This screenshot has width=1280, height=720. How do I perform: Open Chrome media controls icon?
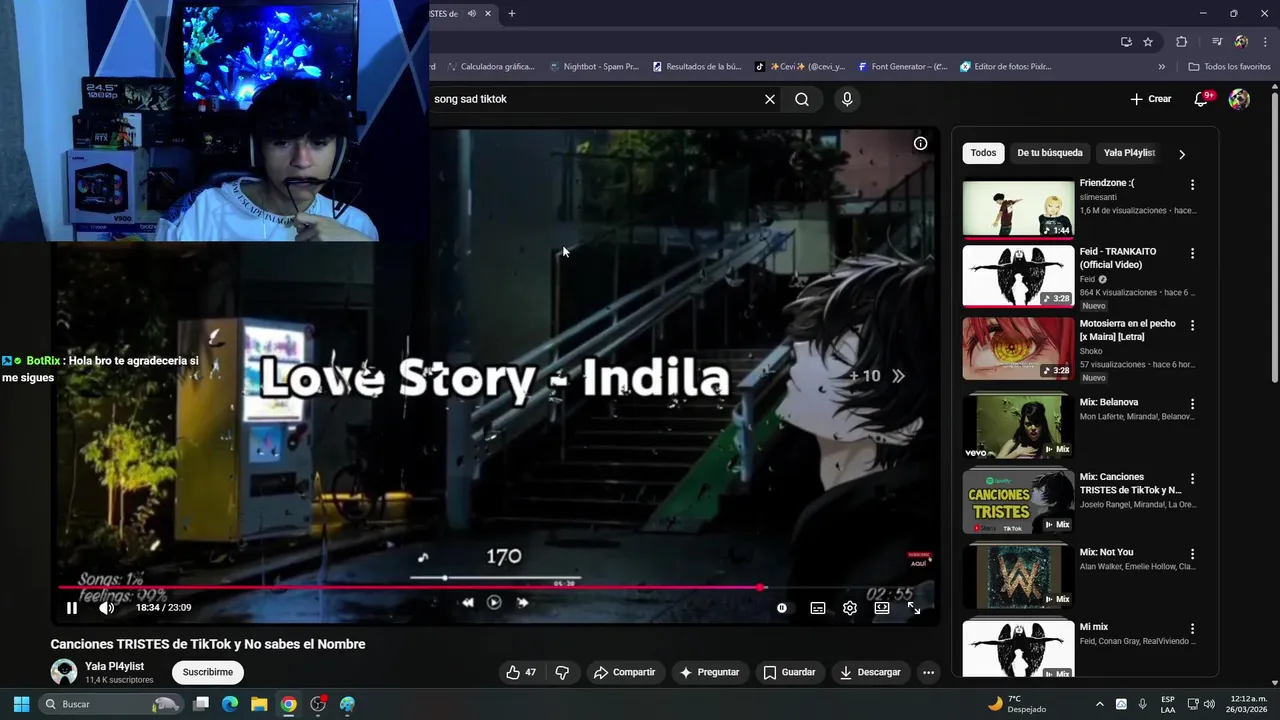coord(1217,42)
